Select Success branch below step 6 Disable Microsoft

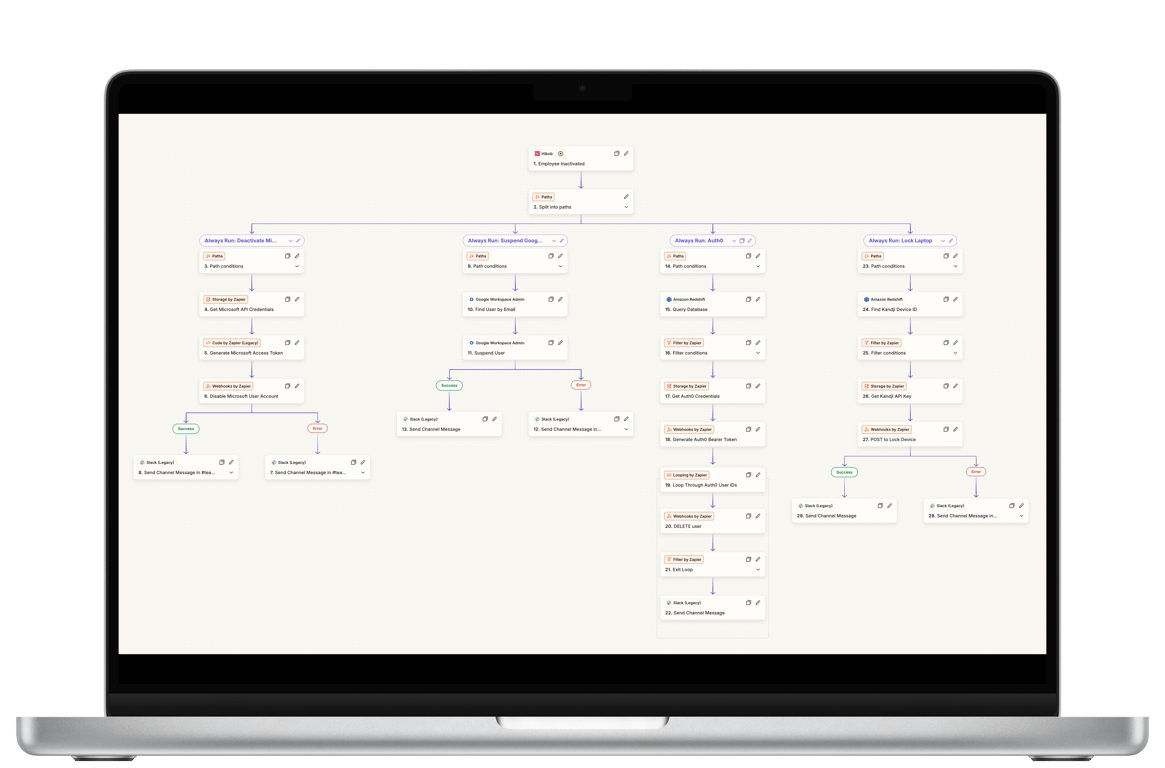point(186,429)
